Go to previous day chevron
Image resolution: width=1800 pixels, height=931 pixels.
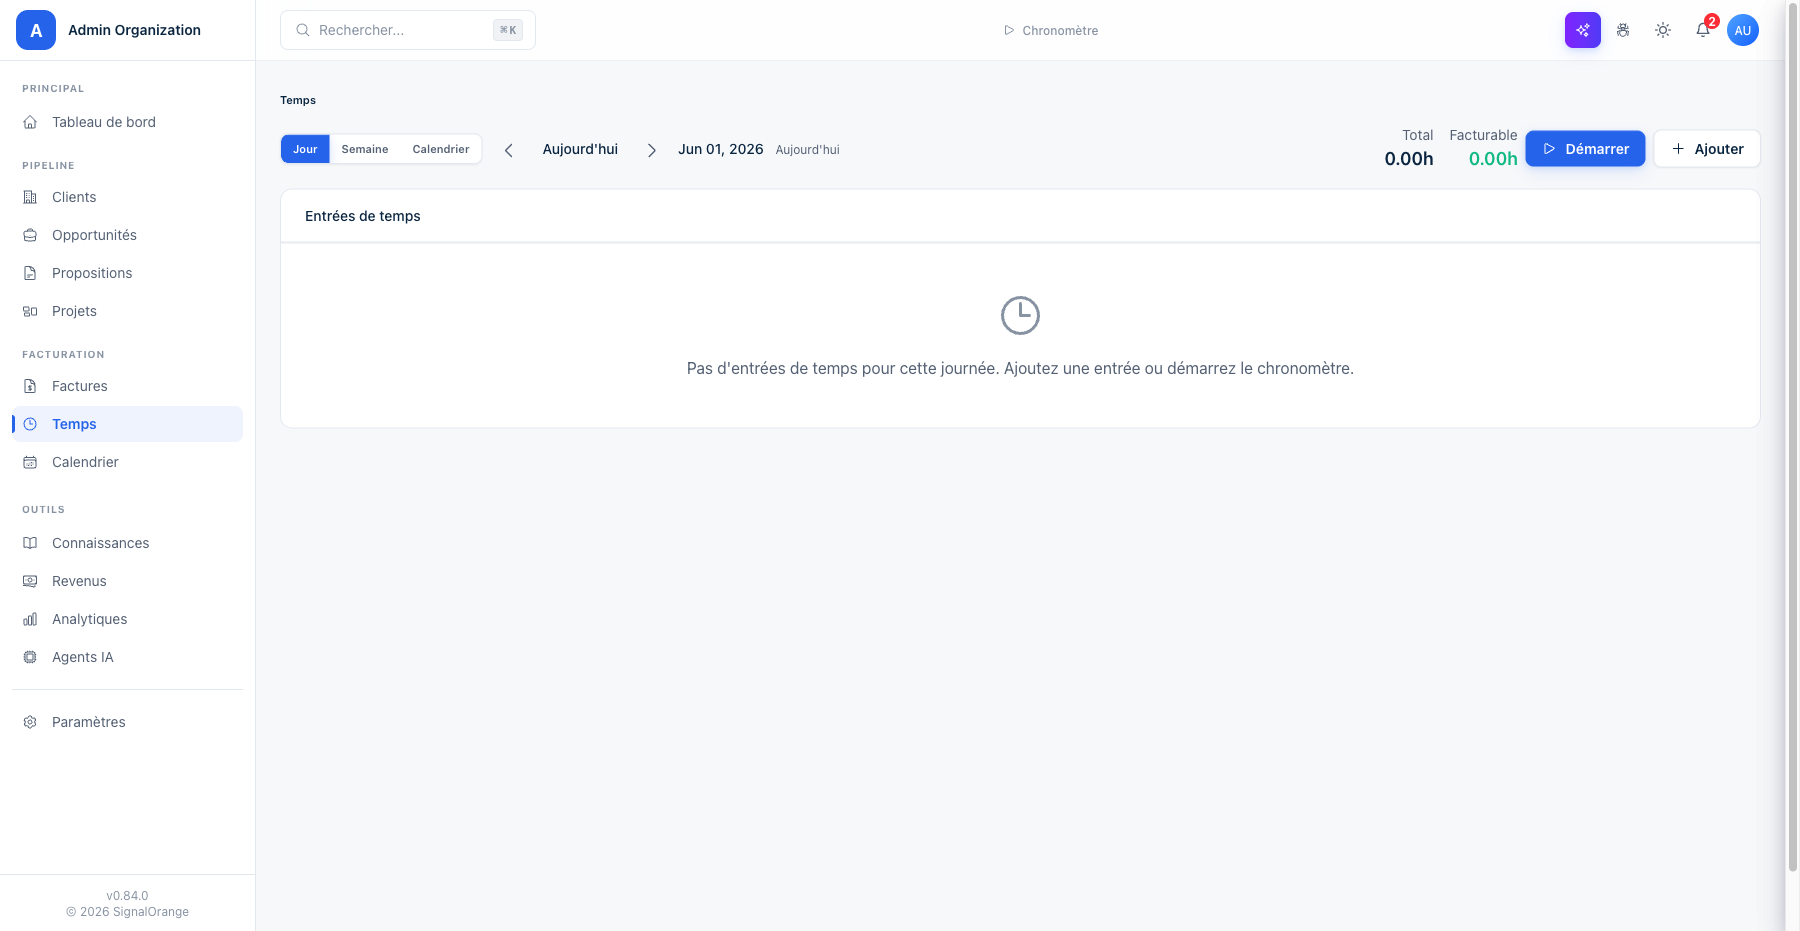coord(509,150)
